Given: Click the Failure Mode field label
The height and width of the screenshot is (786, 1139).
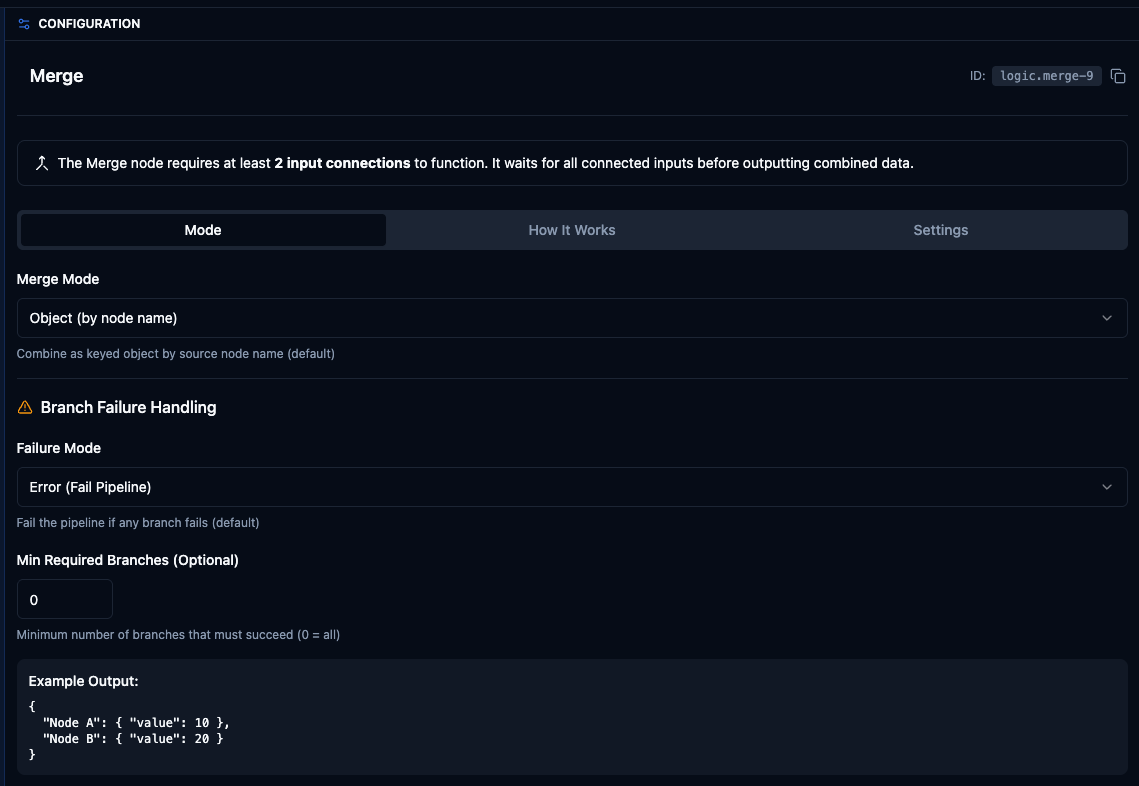Looking at the screenshot, I should pyautogui.click(x=59, y=448).
